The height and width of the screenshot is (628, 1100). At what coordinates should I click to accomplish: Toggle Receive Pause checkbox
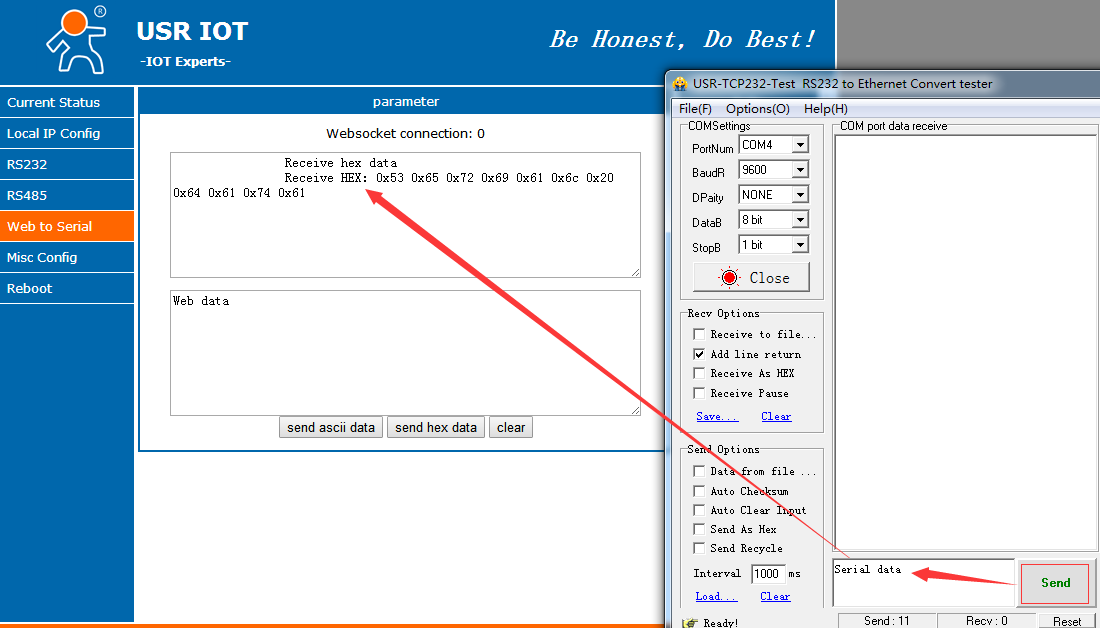pyautogui.click(x=699, y=393)
